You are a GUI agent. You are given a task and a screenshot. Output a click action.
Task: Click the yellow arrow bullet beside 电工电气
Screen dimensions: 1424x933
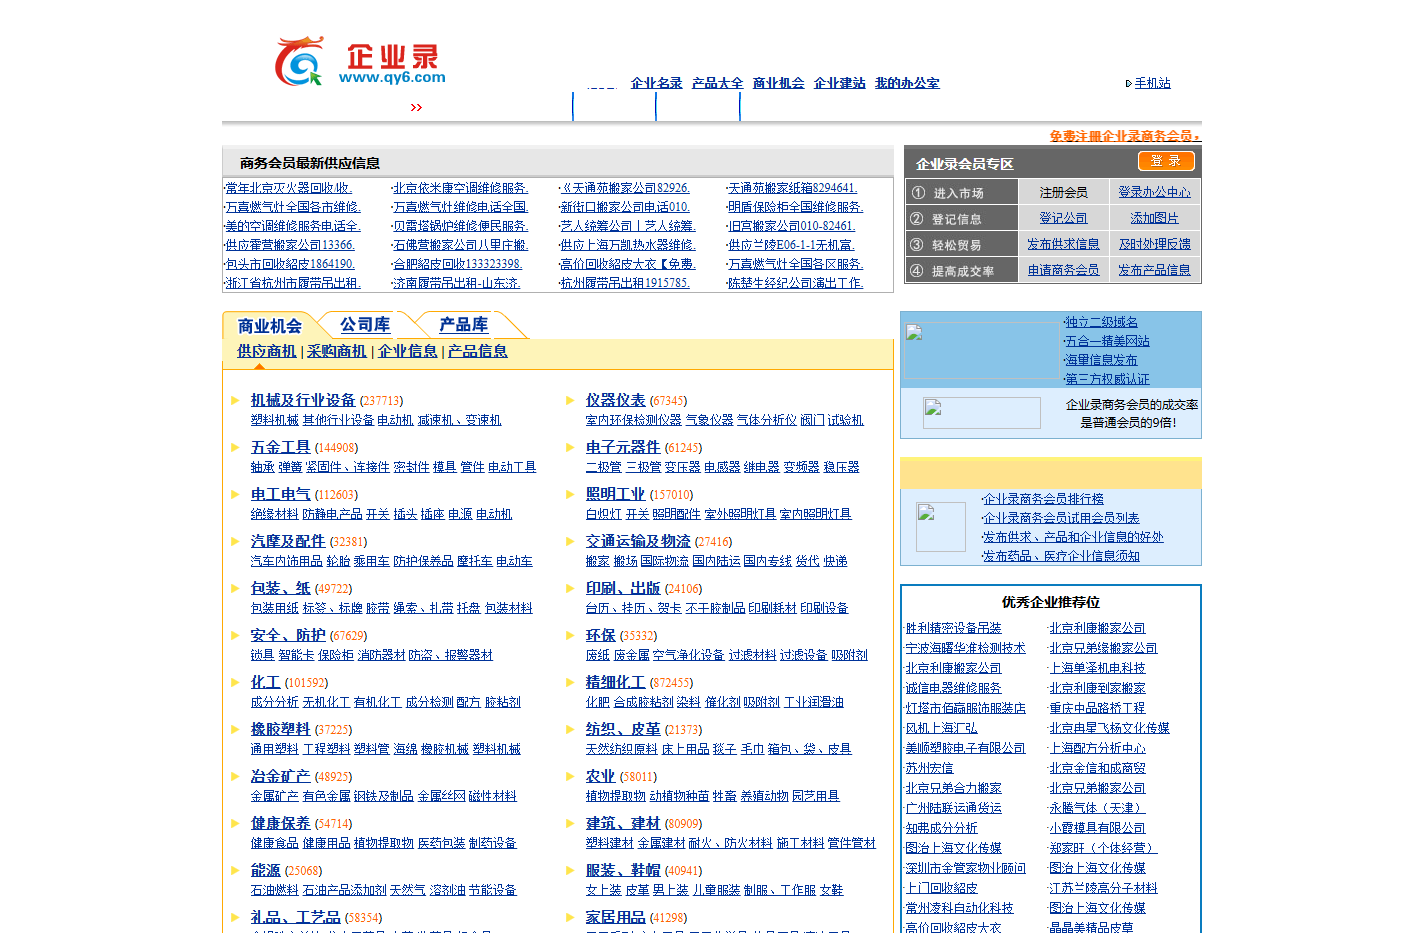coord(235,494)
